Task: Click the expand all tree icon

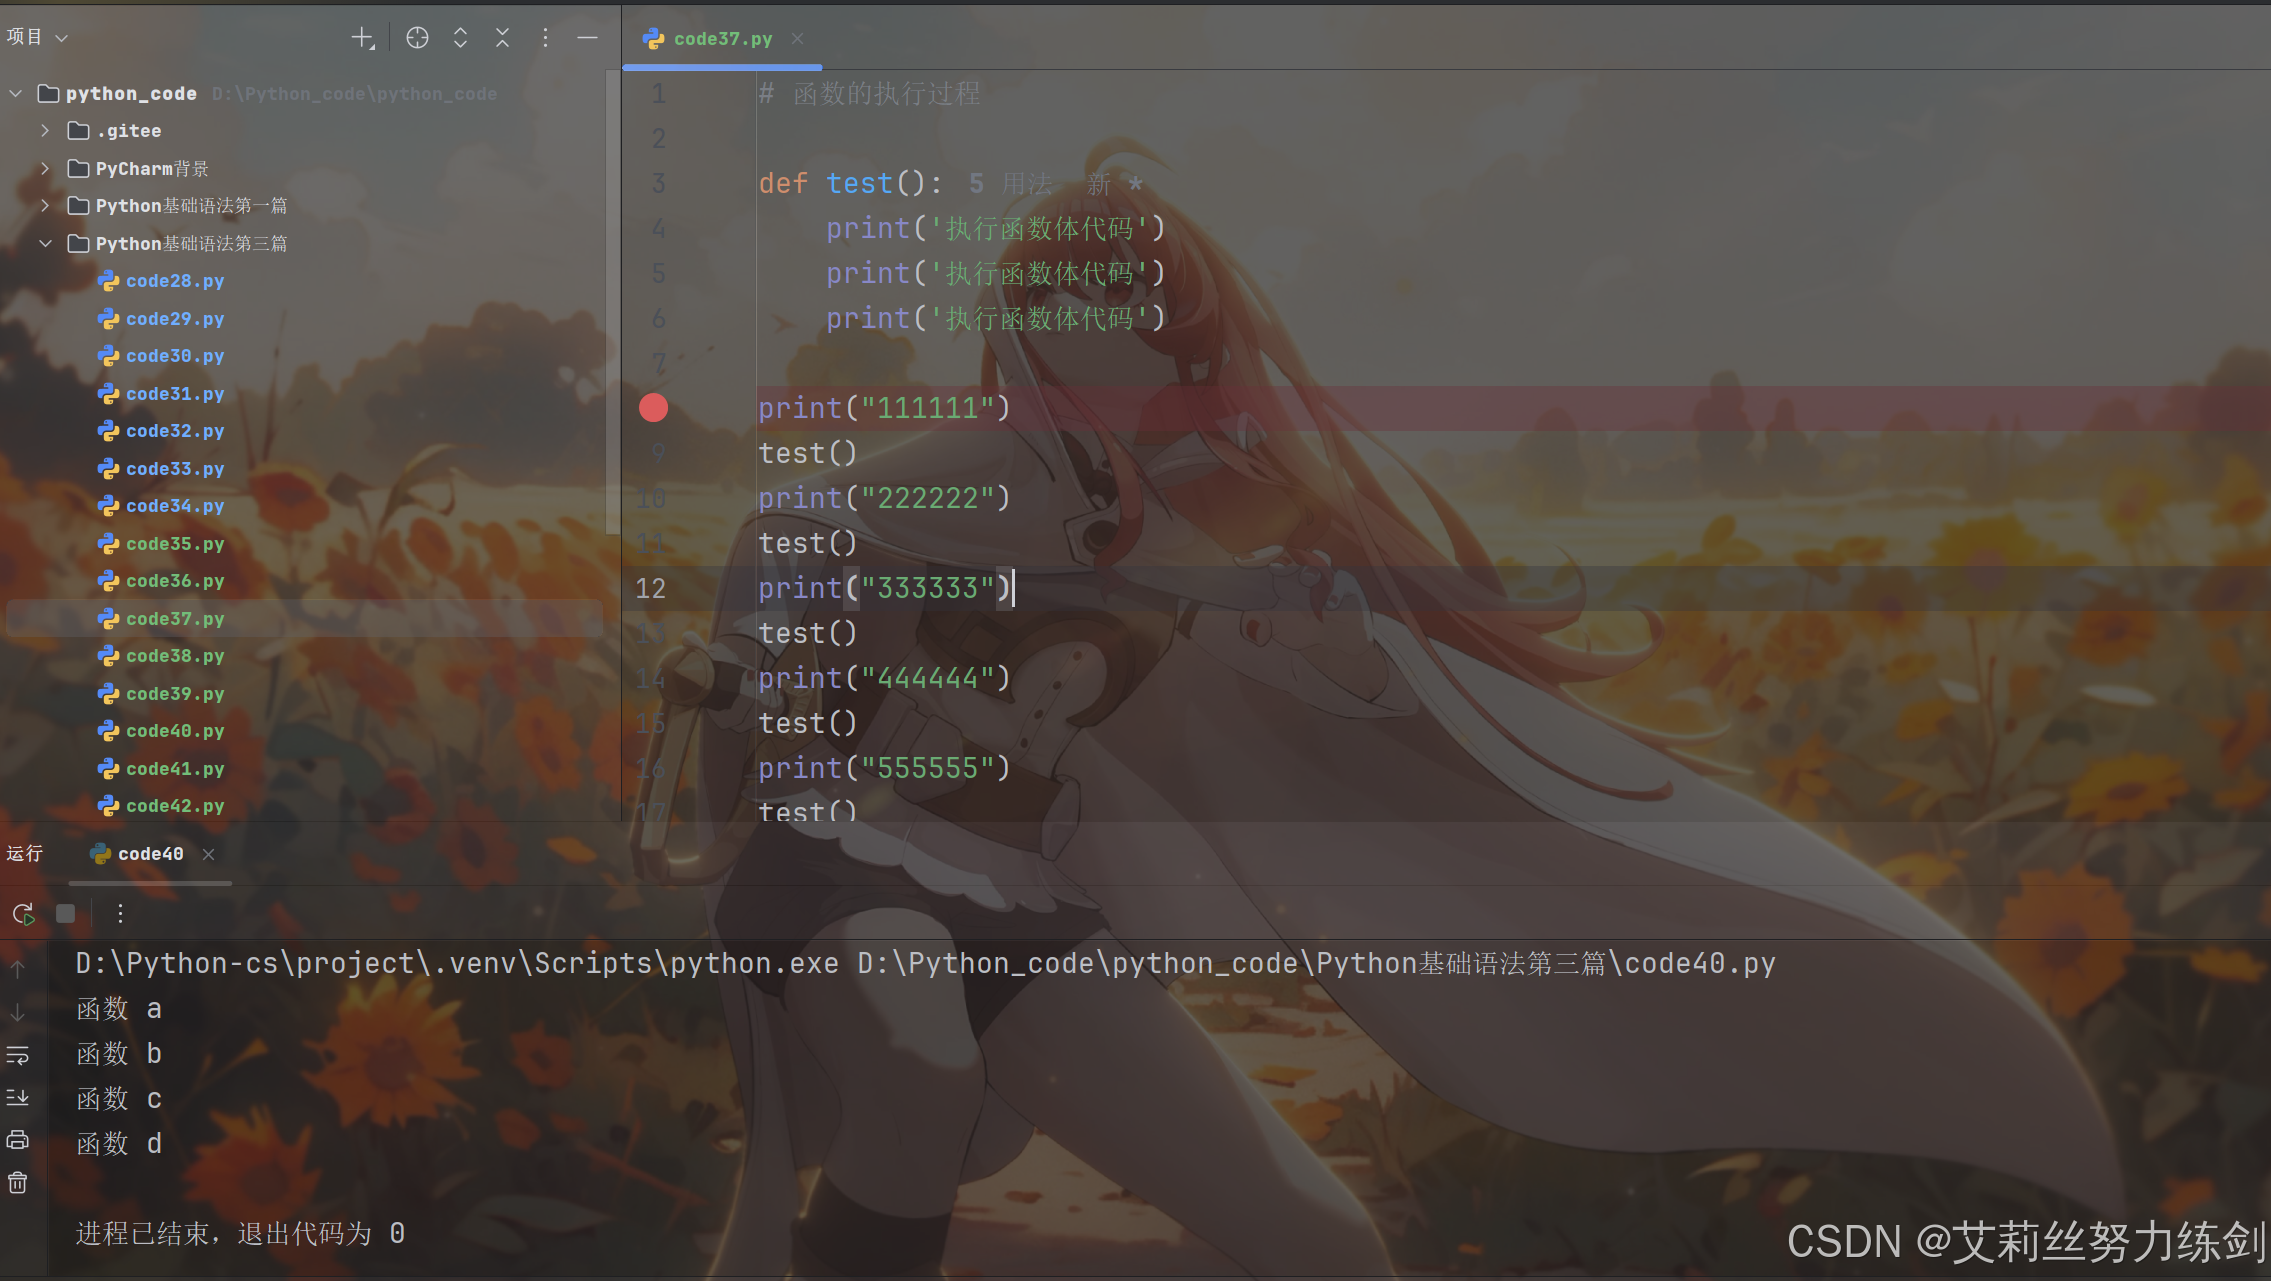Action: coord(460,38)
